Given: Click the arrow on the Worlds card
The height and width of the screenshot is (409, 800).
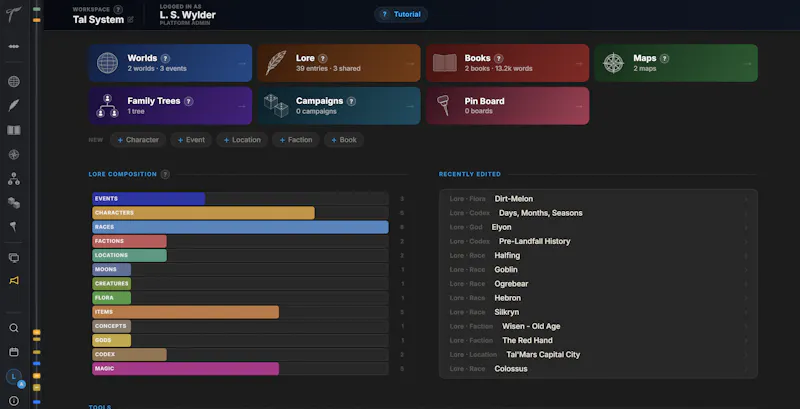Looking at the screenshot, I should click(x=241, y=64).
